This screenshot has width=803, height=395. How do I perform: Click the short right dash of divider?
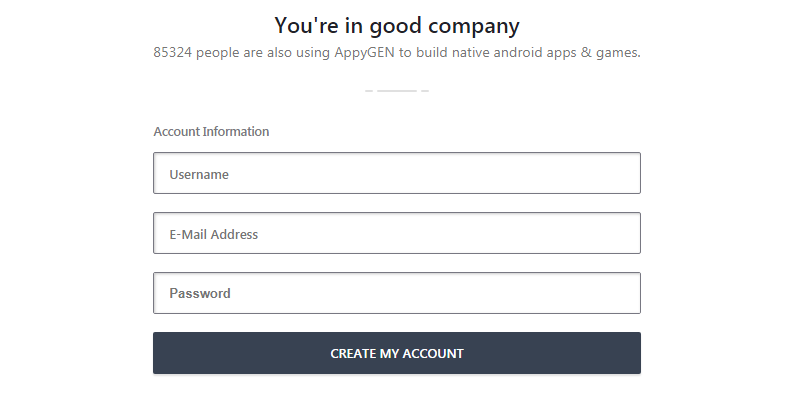(425, 91)
